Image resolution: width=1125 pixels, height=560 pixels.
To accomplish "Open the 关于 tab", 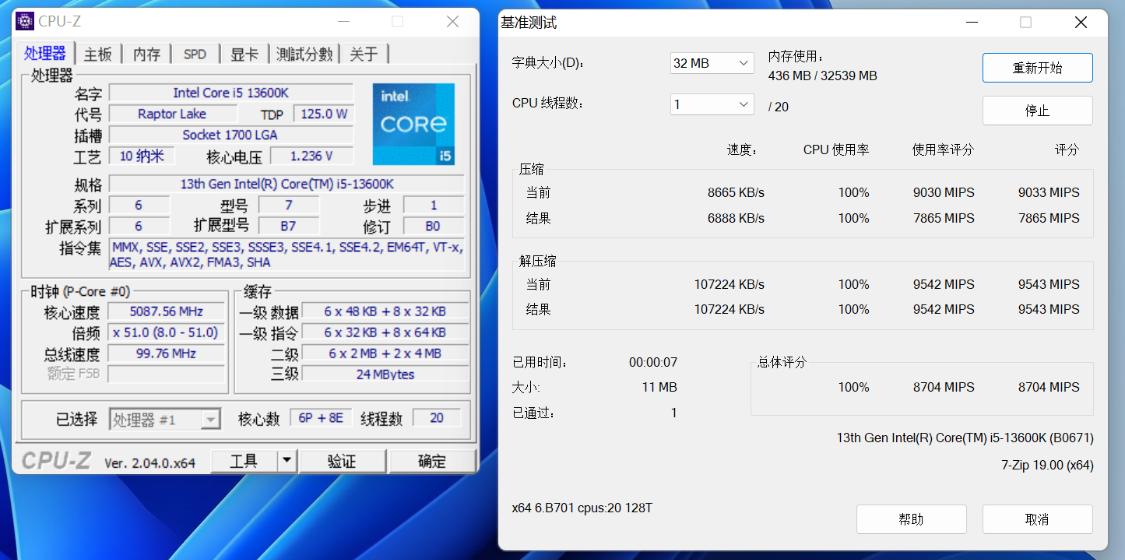I will 364,54.
